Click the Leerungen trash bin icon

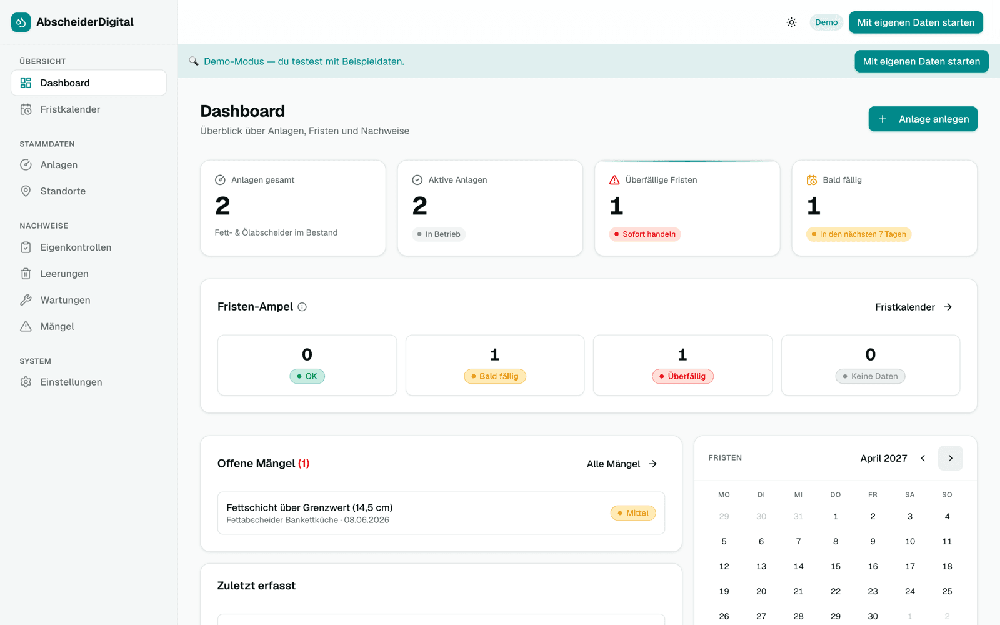click(26, 274)
